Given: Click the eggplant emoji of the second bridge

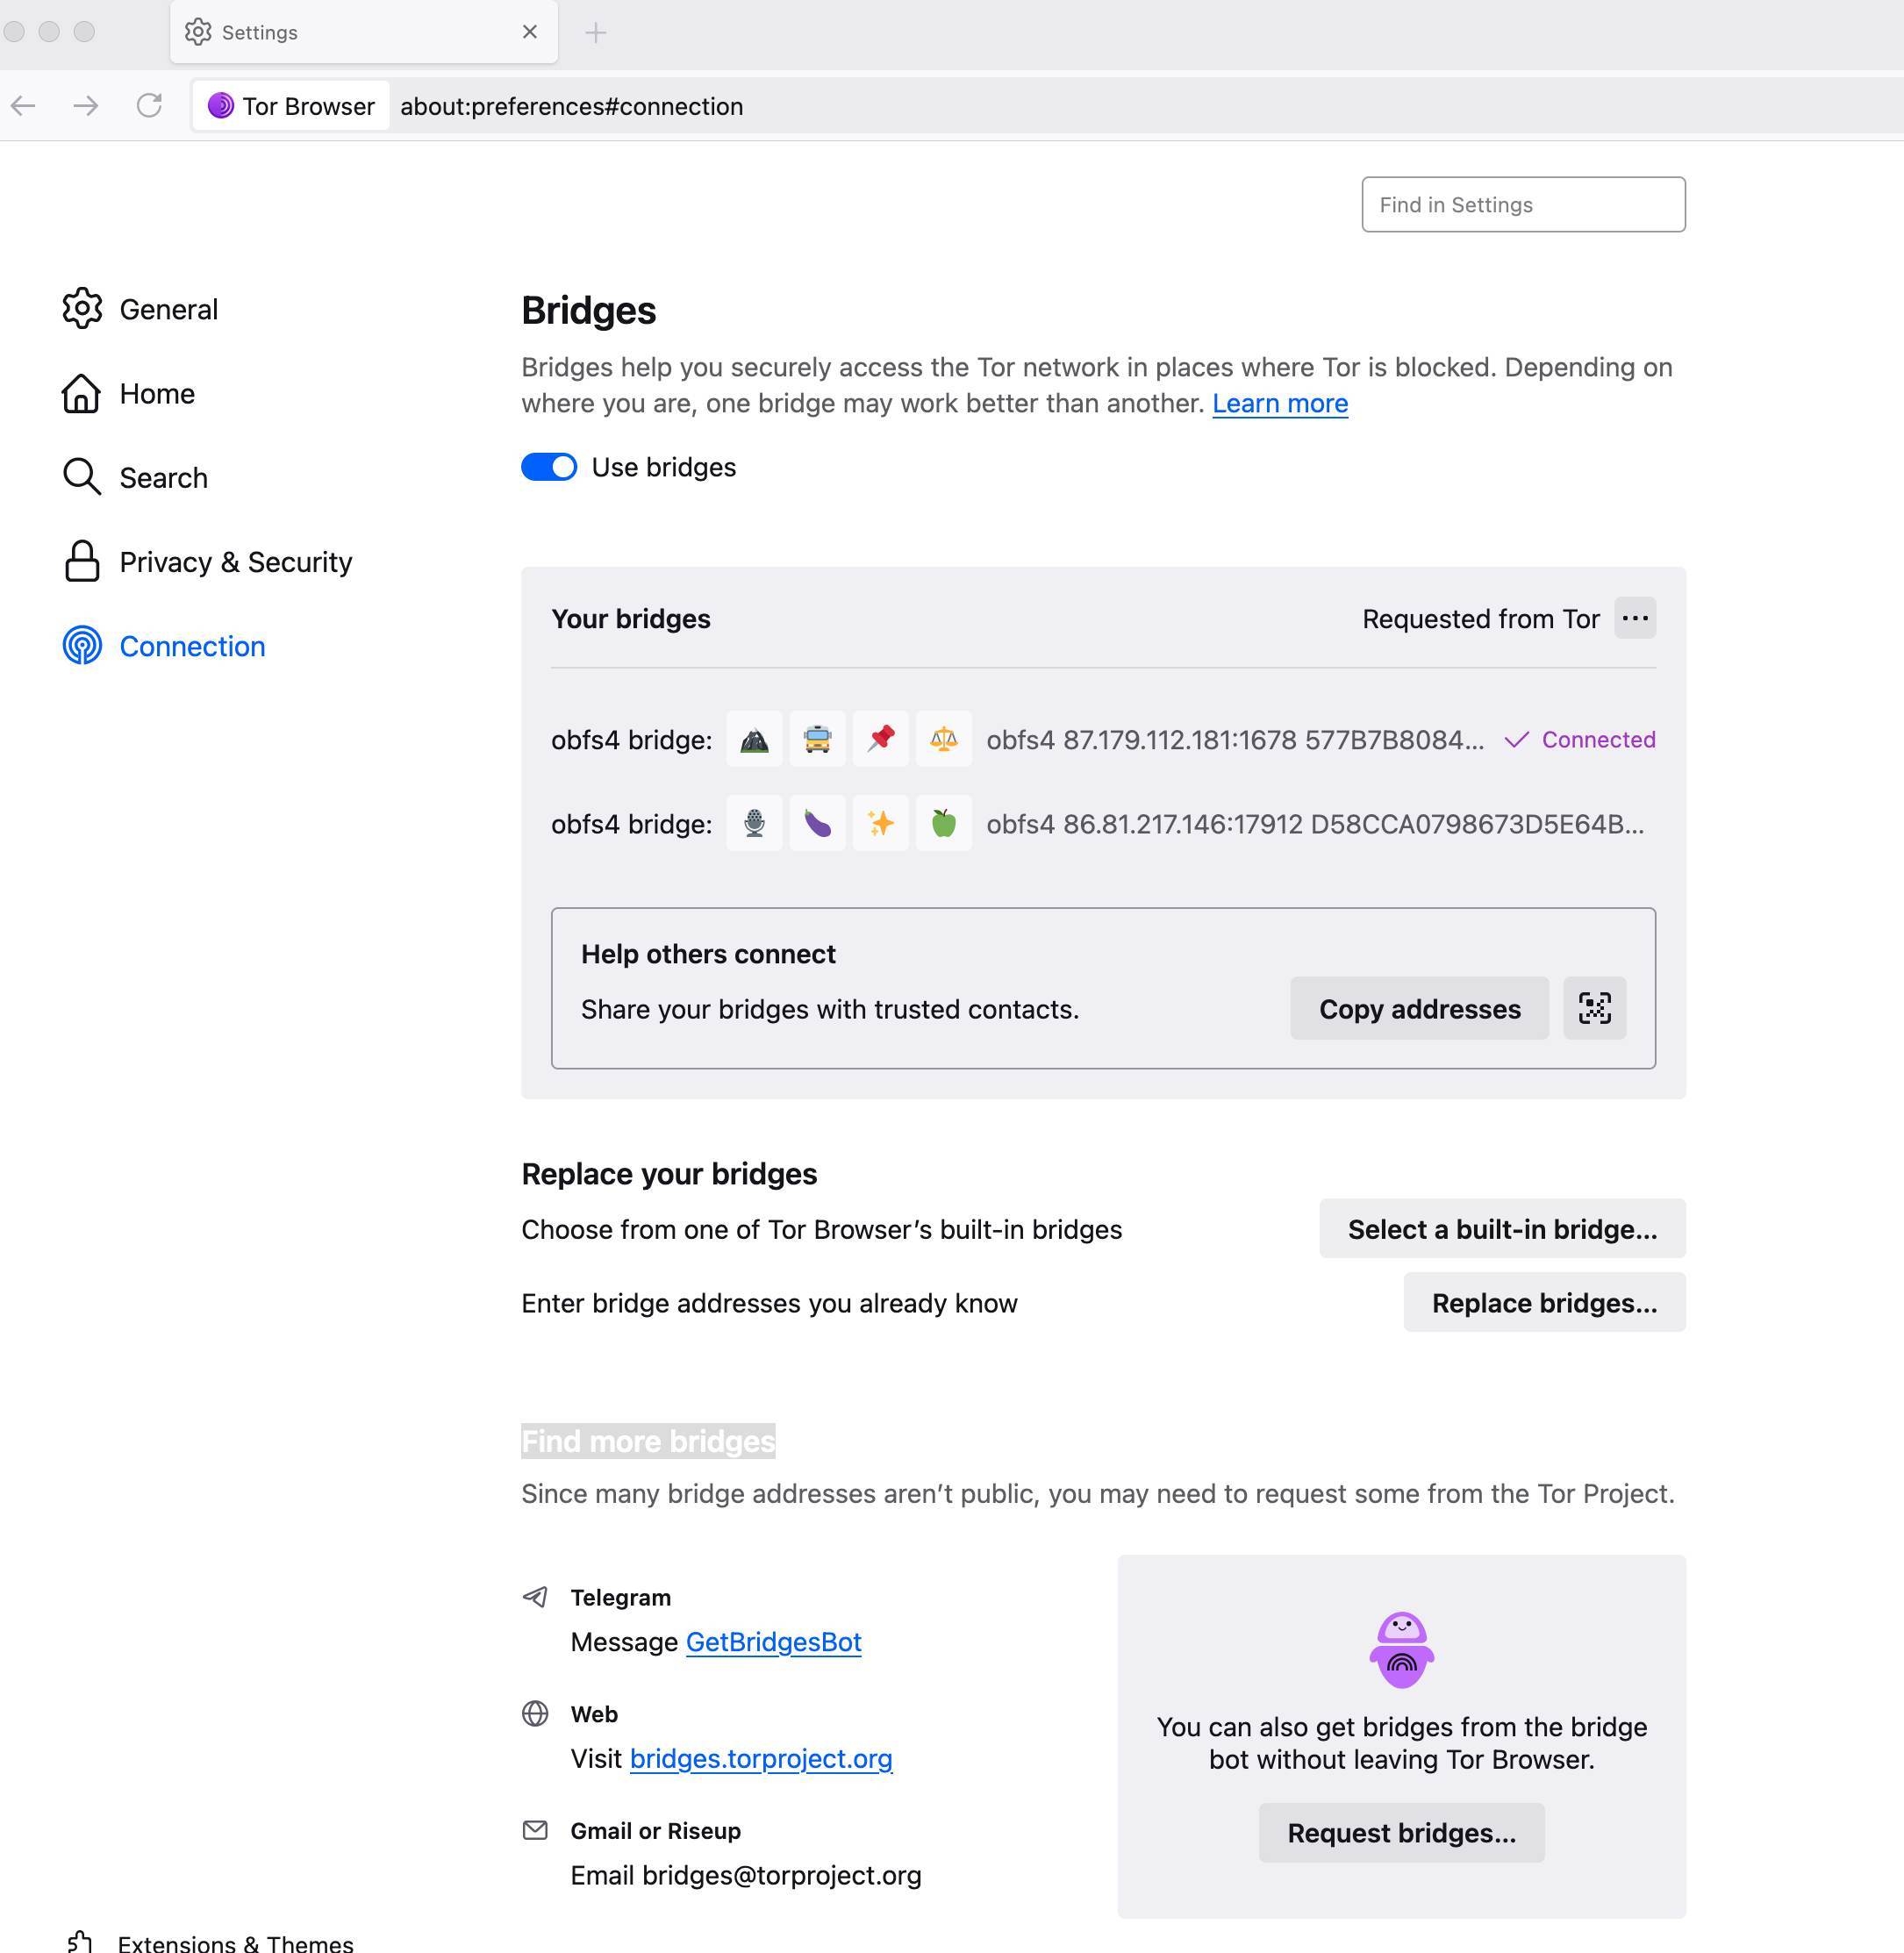Looking at the screenshot, I should 818,823.
